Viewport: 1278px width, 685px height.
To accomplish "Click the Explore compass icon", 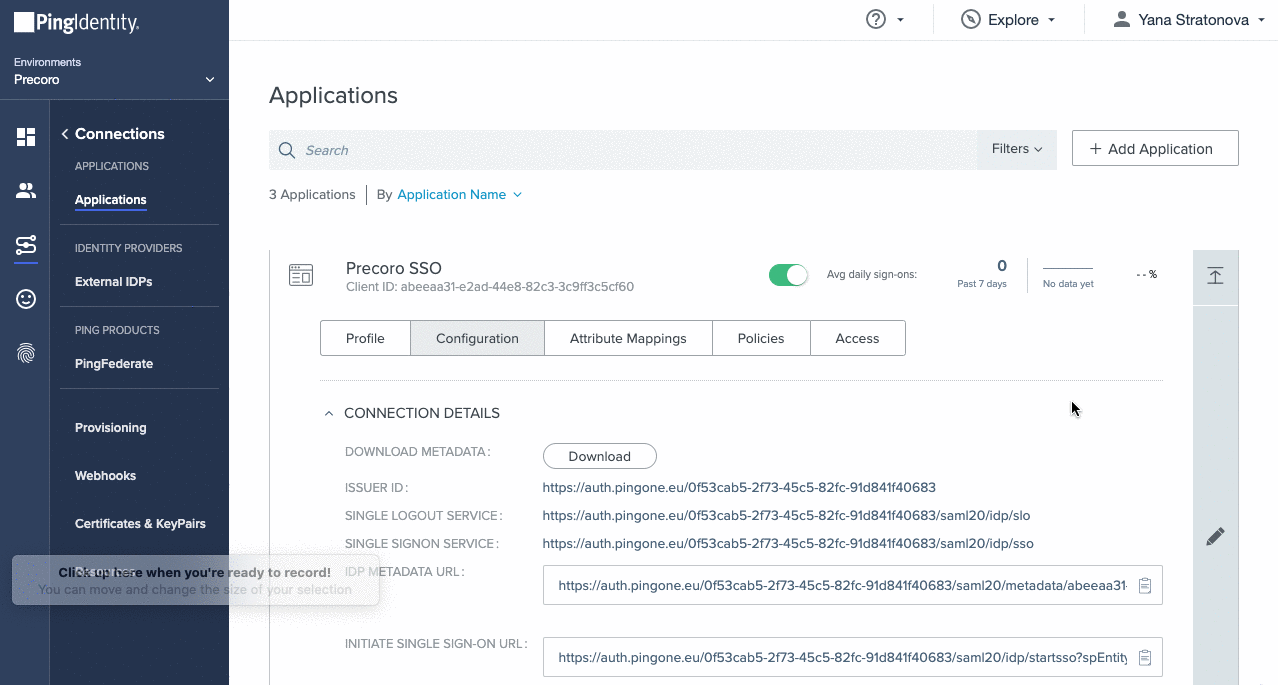I will (970, 20).
